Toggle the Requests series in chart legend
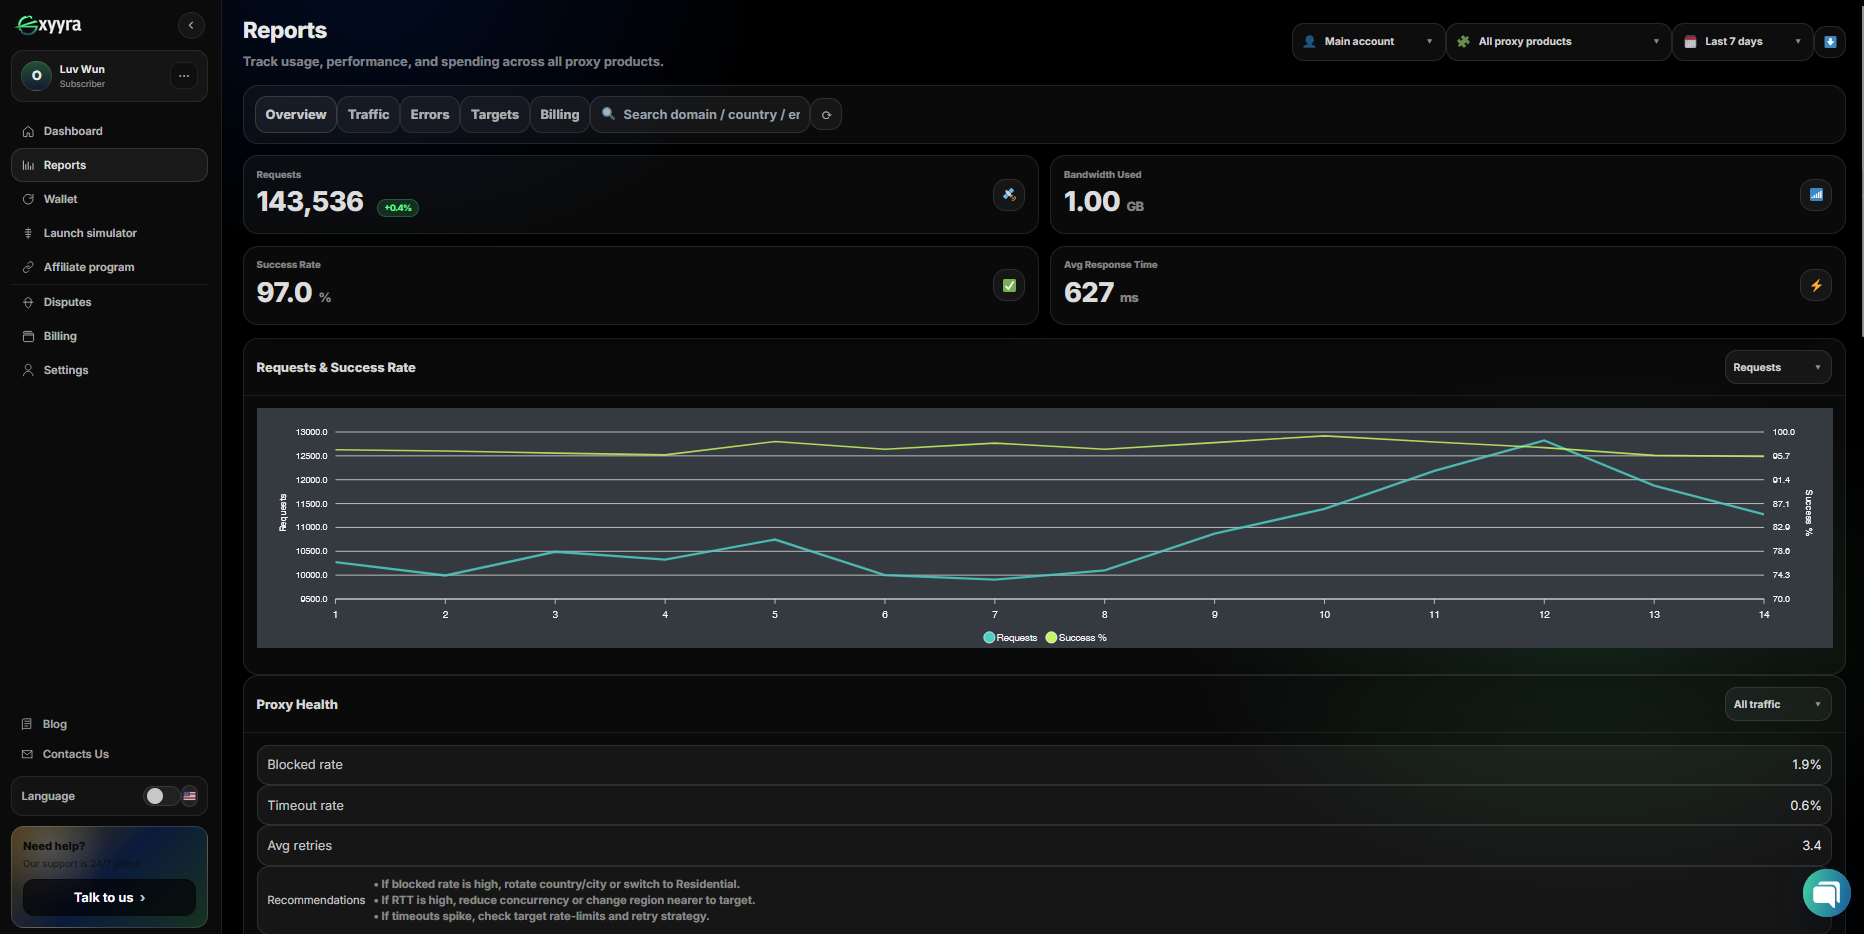Screen dimensions: 1864x934 coord(1011,638)
